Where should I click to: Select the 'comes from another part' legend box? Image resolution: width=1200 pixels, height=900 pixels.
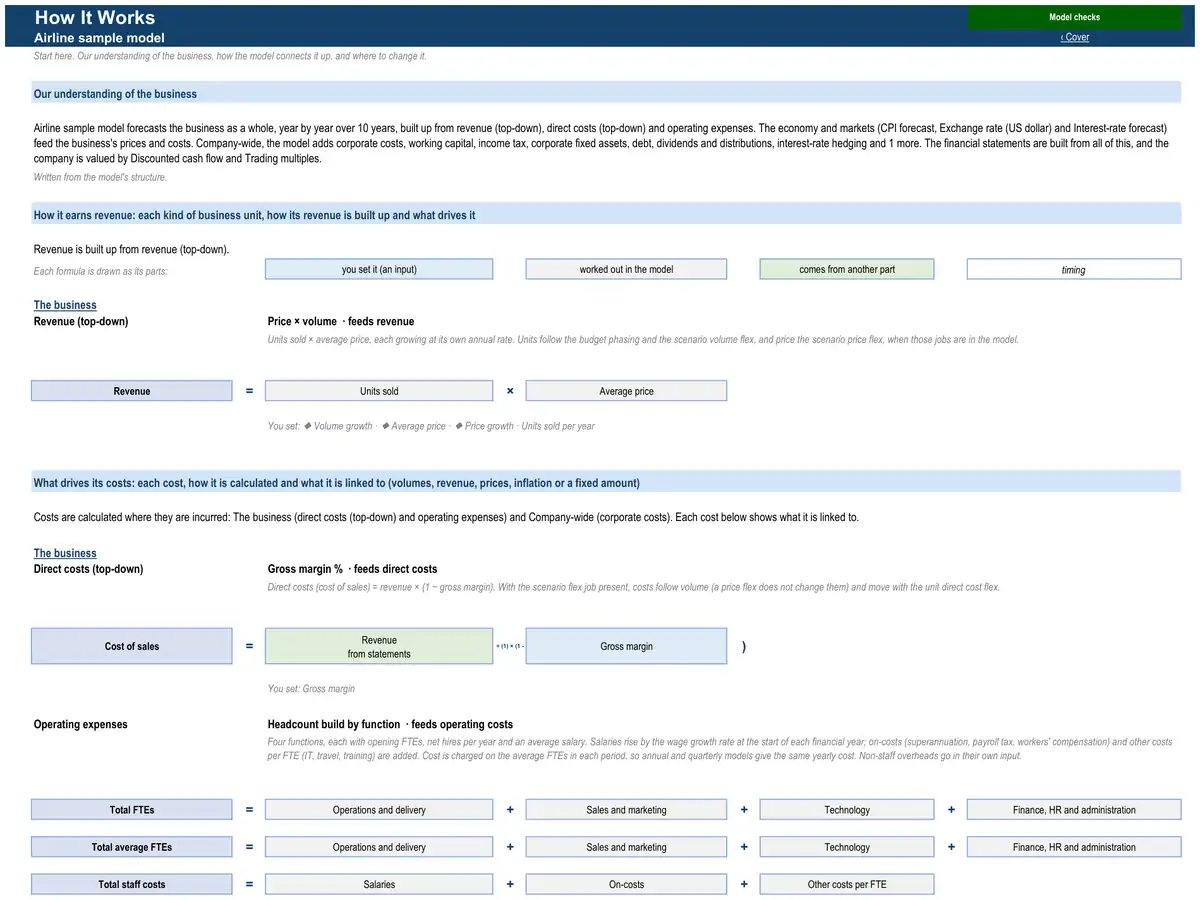click(847, 269)
